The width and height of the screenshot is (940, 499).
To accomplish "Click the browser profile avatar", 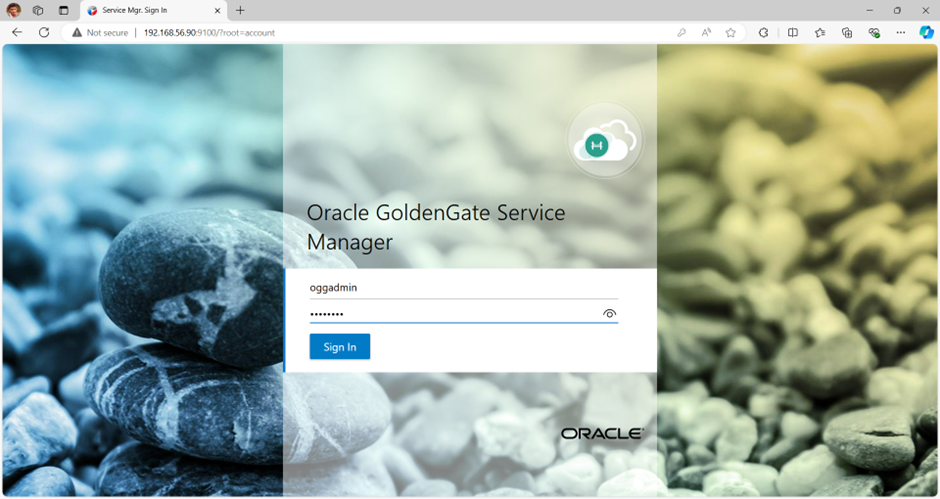I will click(x=13, y=10).
